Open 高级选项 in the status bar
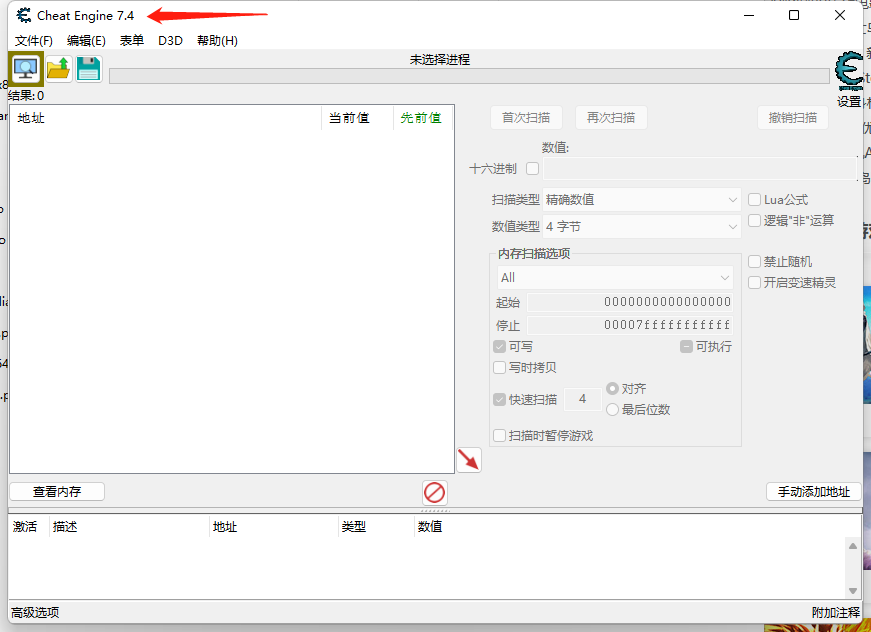This screenshot has height=632, width=871. tap(35, 613)
